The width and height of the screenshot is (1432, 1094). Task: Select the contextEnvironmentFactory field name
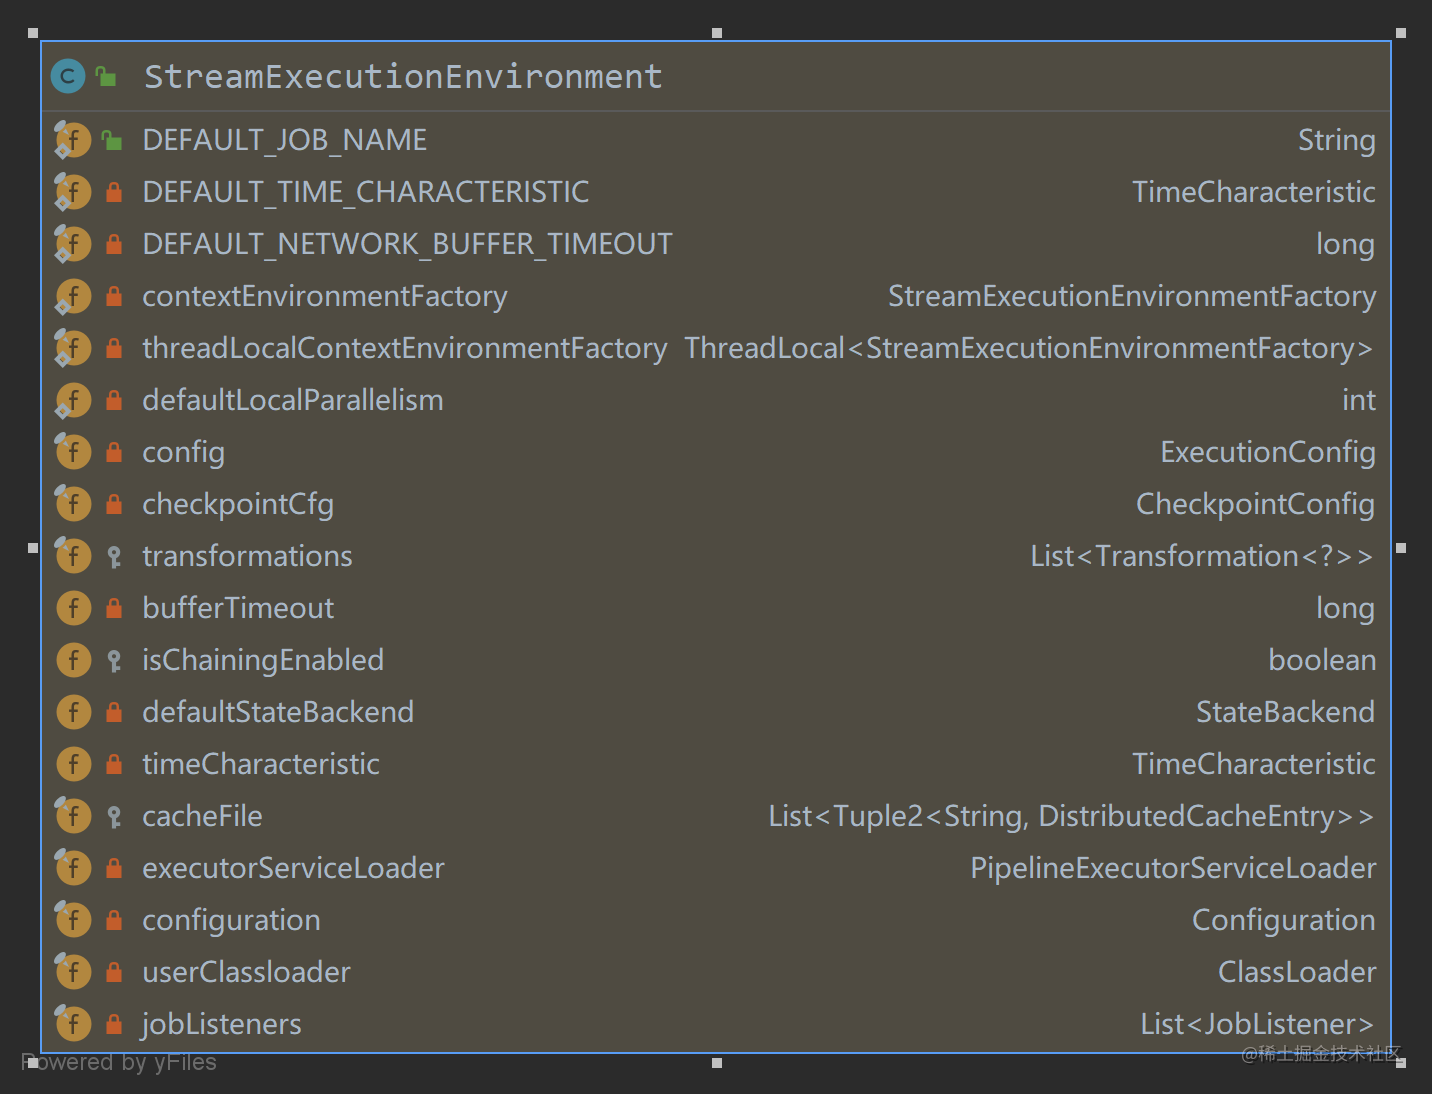pyautogui.click(x=325, y=297)
